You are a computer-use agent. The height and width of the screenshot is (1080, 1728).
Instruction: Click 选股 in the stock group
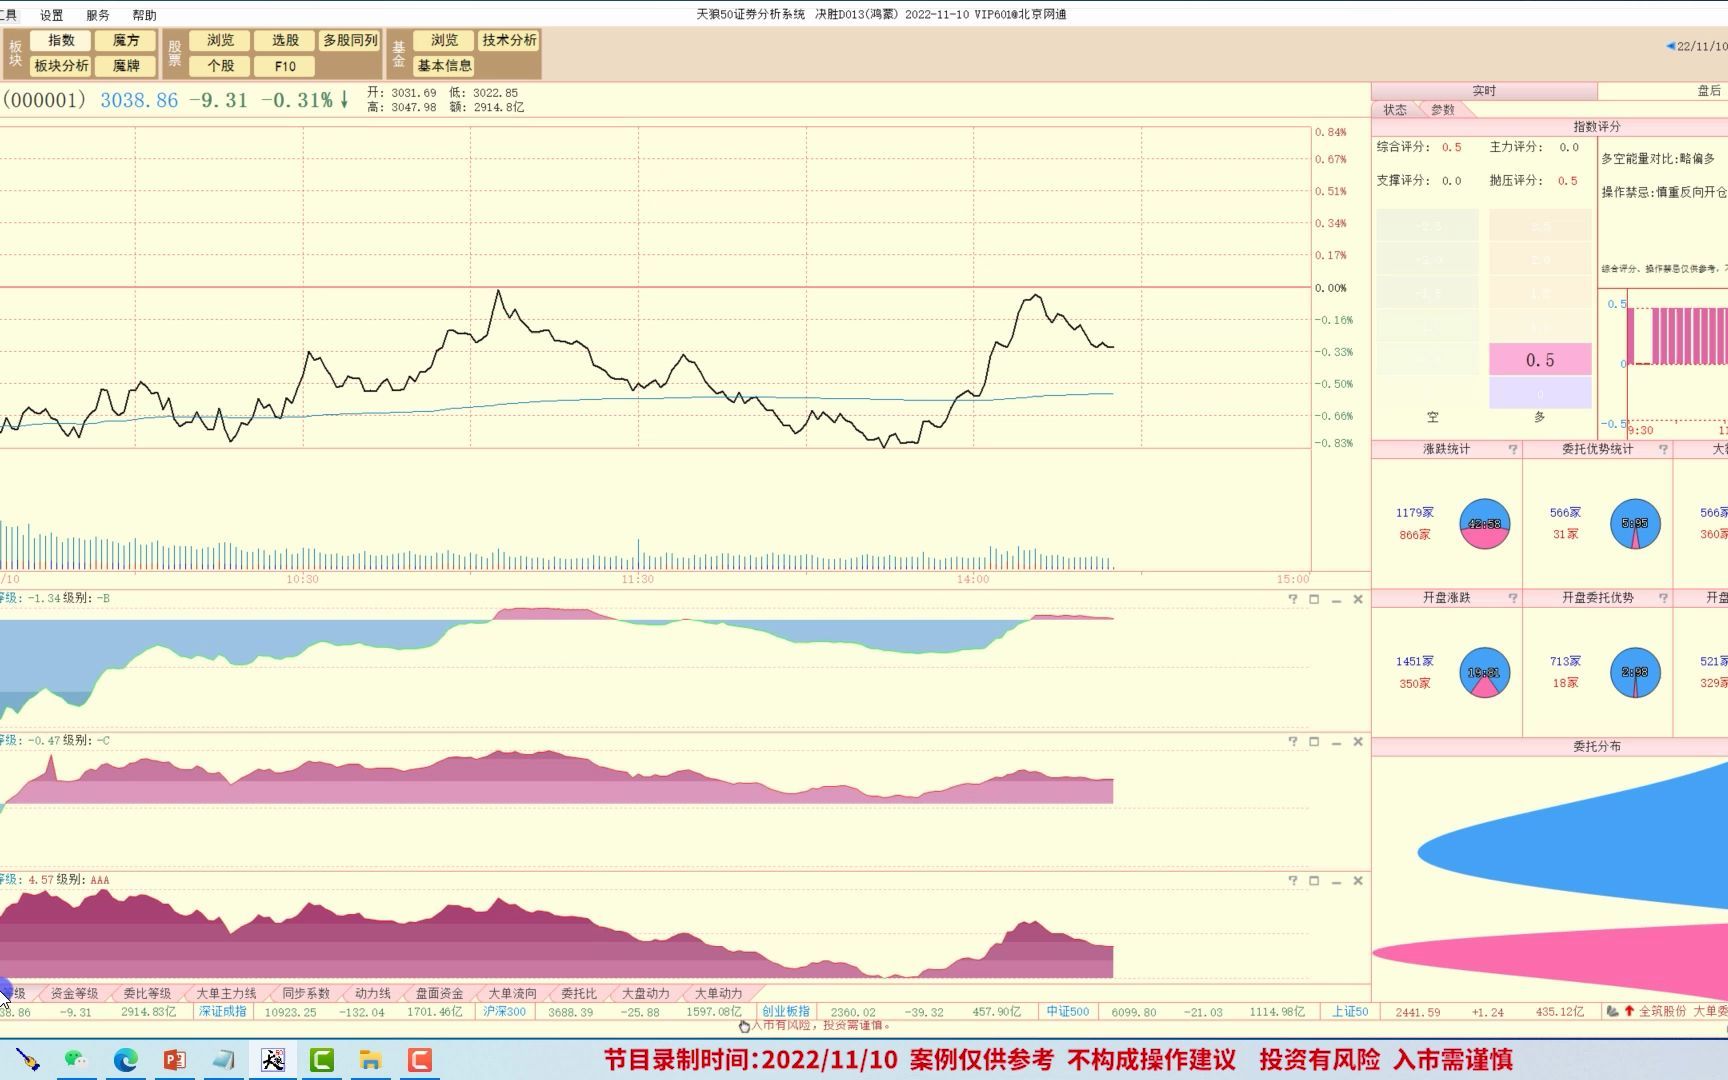[285, 41]
